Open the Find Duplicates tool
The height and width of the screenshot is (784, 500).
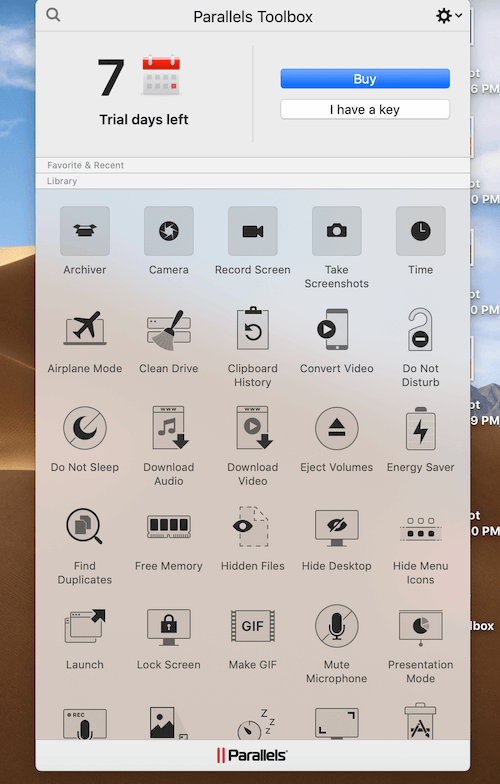point(84,526)
